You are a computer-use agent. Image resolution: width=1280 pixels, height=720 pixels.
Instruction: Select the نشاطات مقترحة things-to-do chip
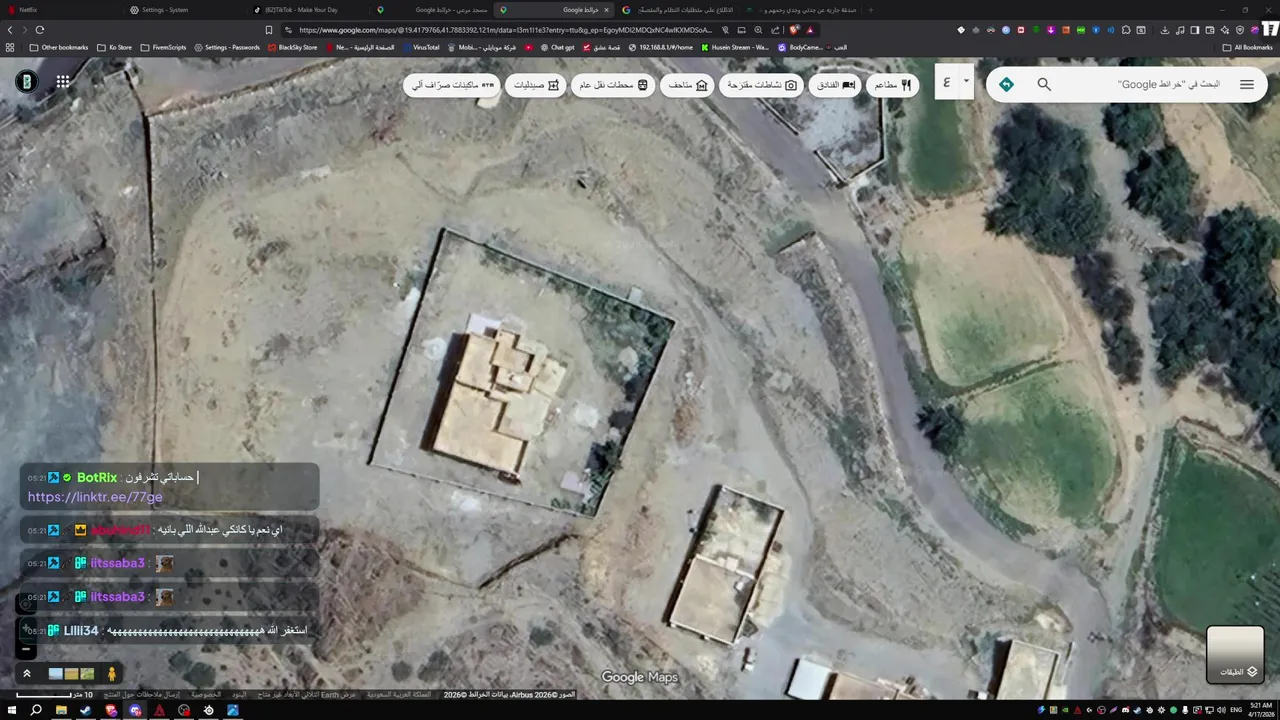pyautogui.click(x=762, y=85)
